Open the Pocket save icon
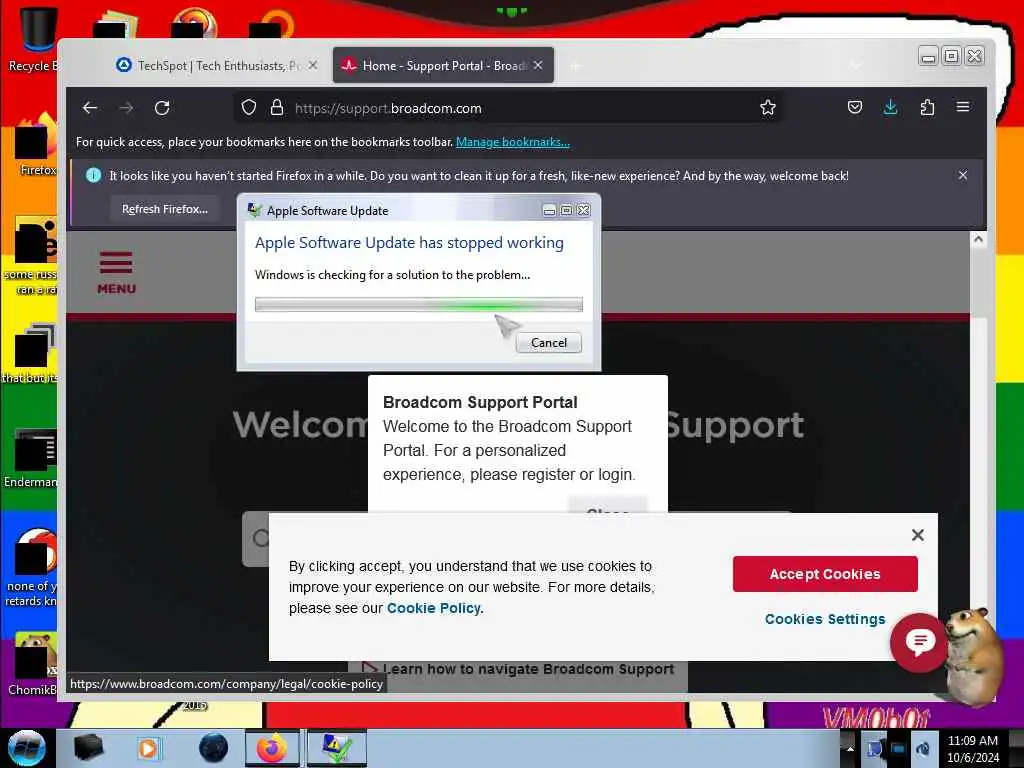The height and width of the screenshot is (768, 1024). pyautogui.click(x=855, y=108)
